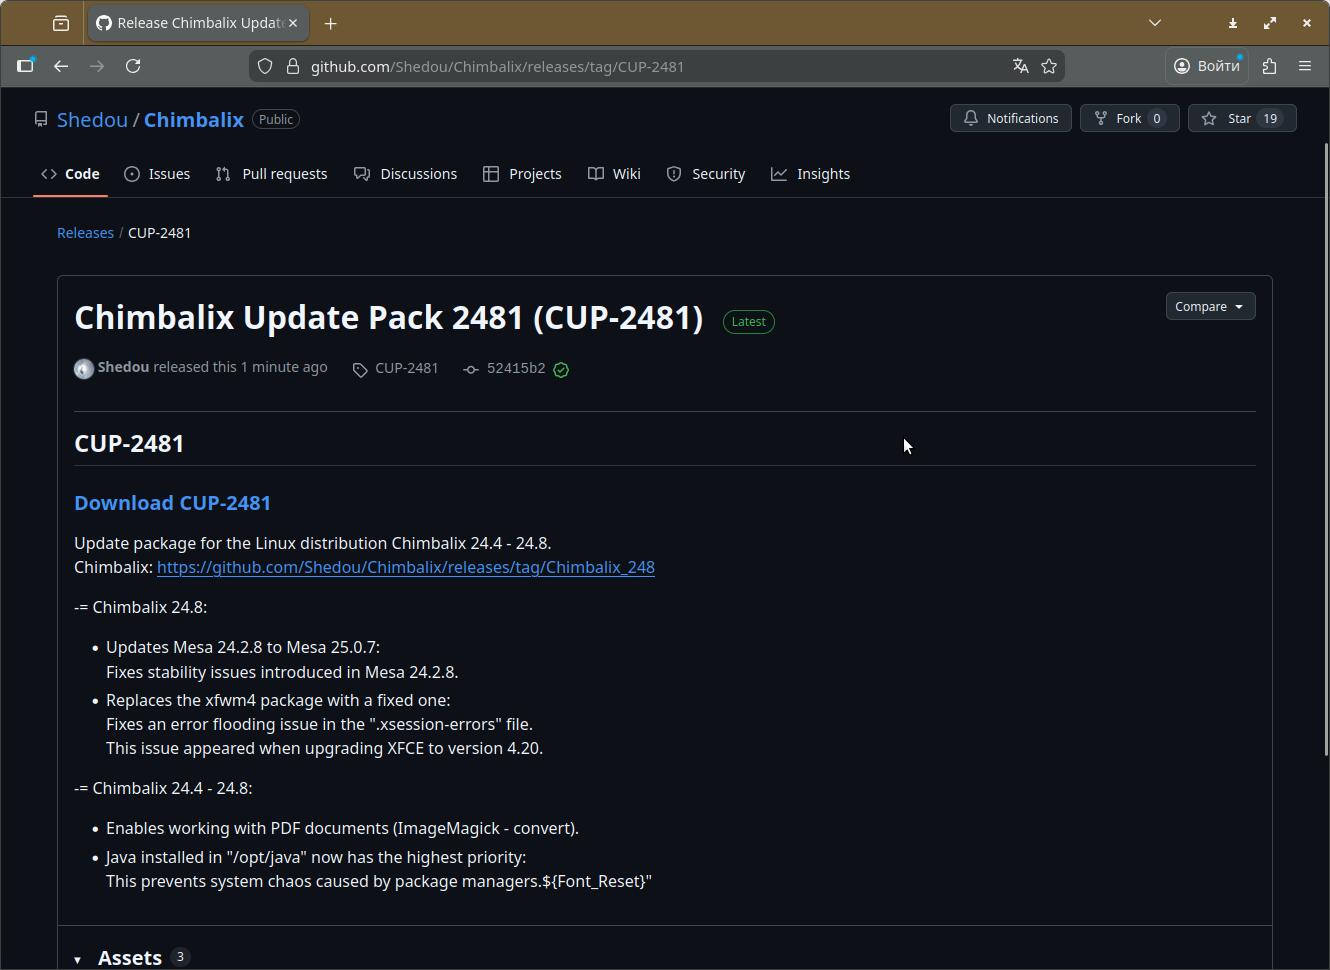
Task: Open the browser application menu
Action: click(1305, 66)
